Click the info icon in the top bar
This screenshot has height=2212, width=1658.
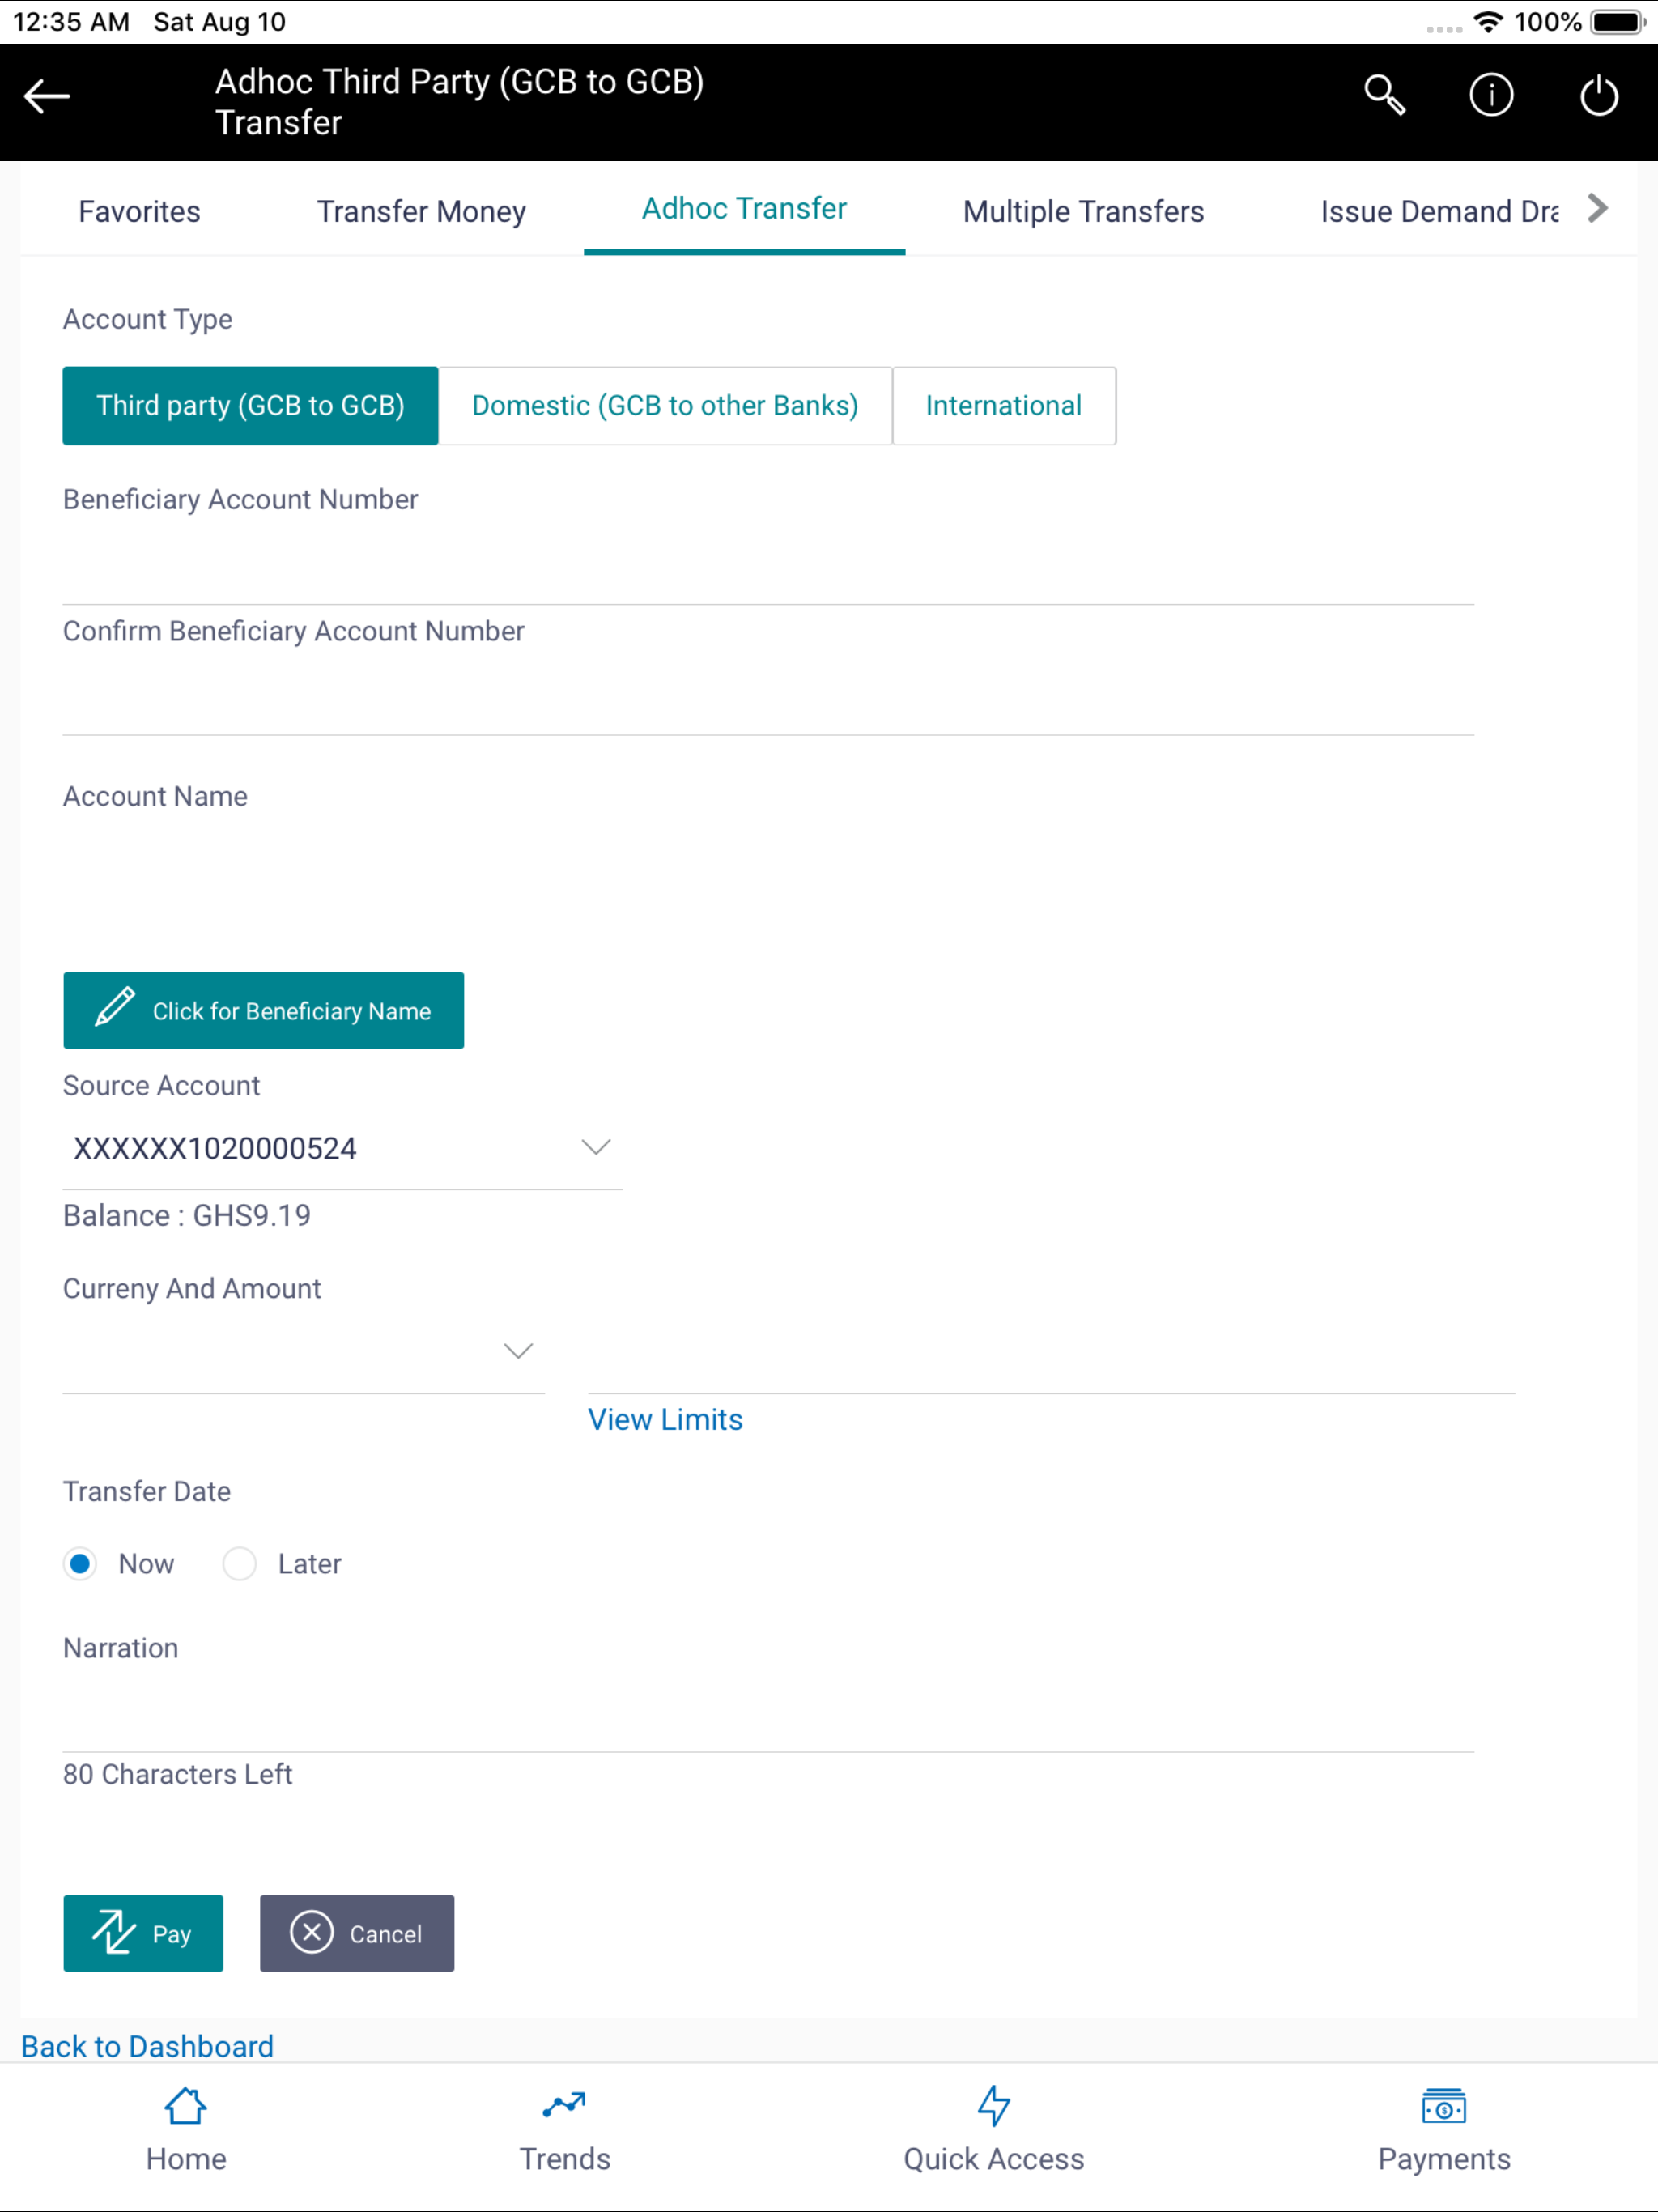[x=1491, y=96]
